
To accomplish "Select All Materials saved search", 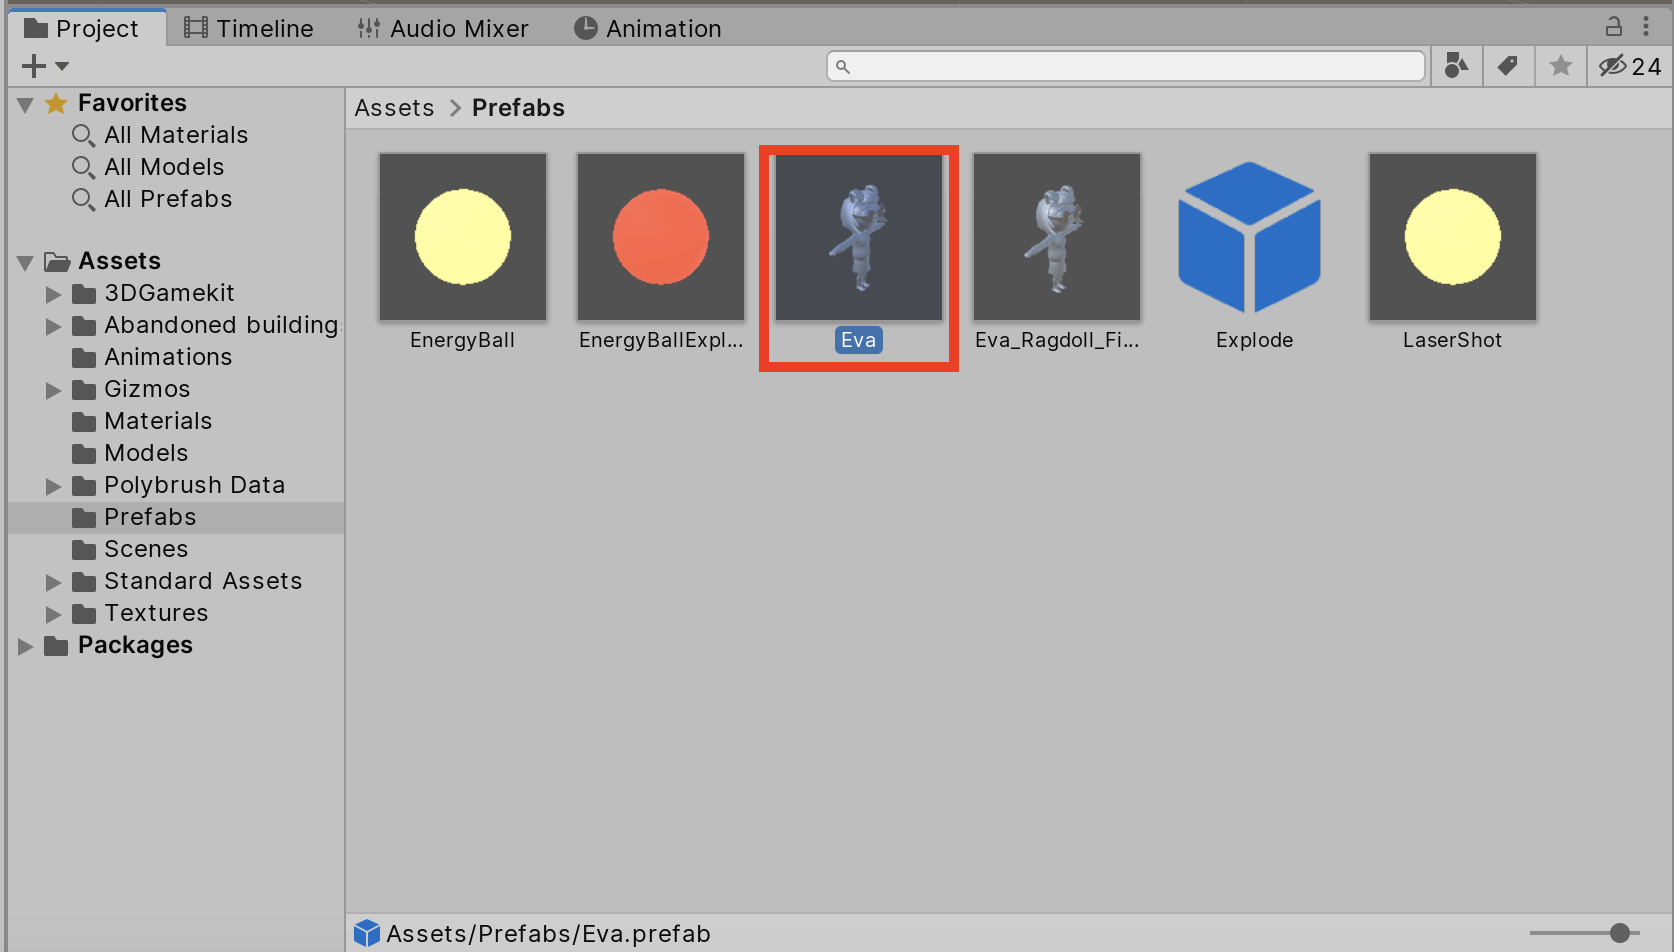I will [x=176, y=135].
